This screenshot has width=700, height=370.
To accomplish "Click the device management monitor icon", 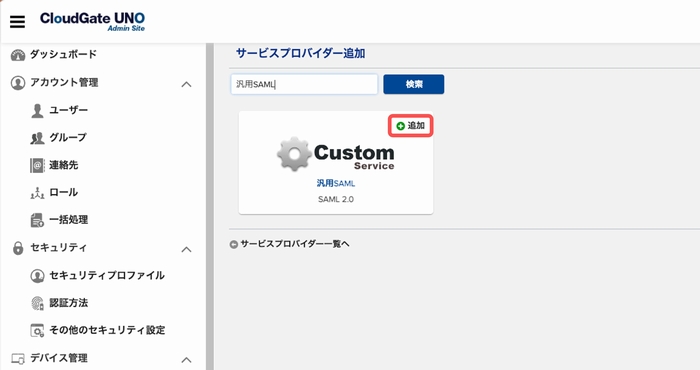I will pyautogui.click(x=18, y=358).
